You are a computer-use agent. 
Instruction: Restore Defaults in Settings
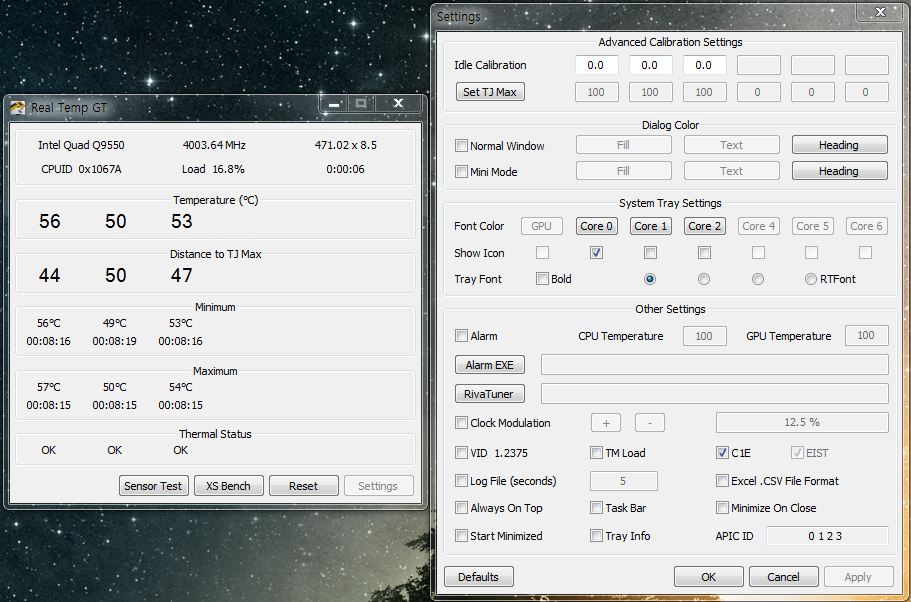pos(479,577)
